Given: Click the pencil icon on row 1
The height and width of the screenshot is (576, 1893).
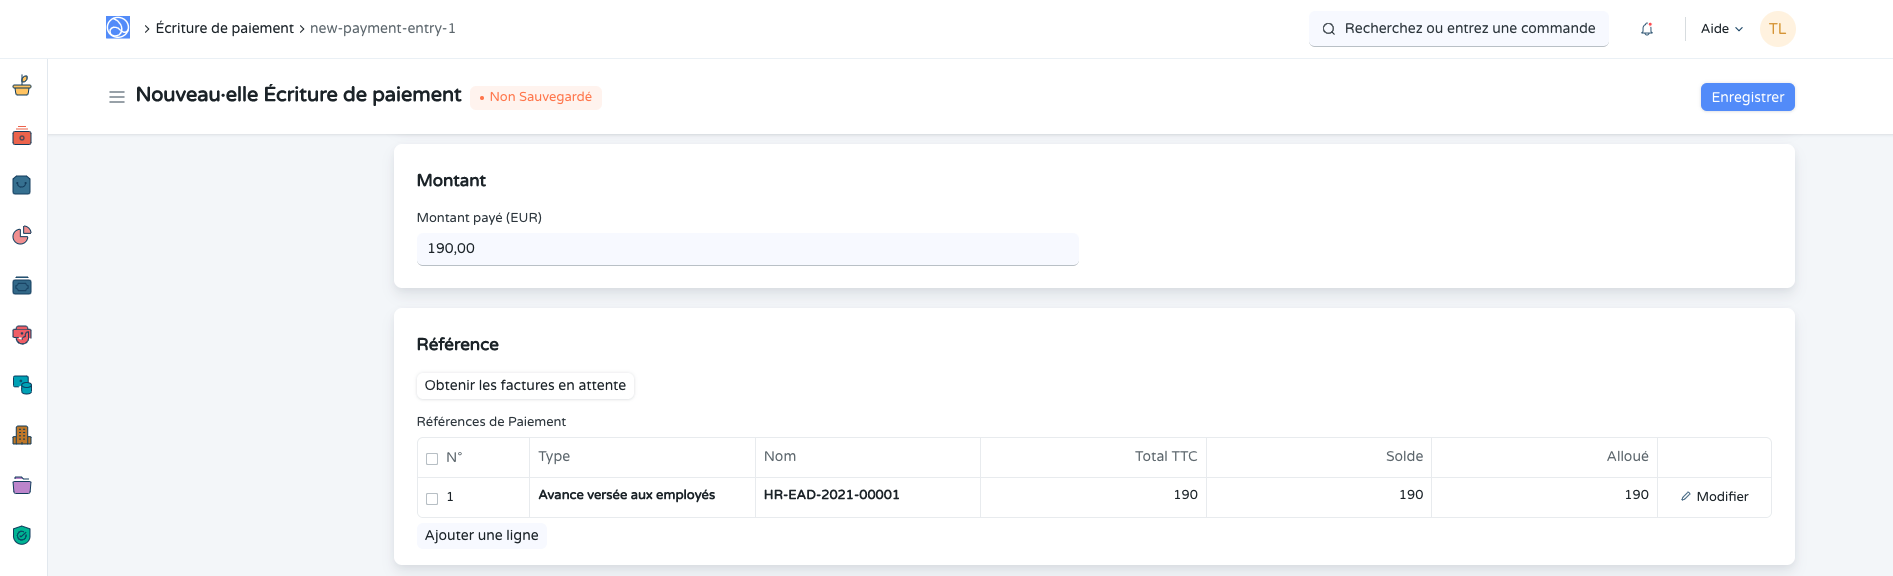Looking at the screenshot, I should point(1685,496).
